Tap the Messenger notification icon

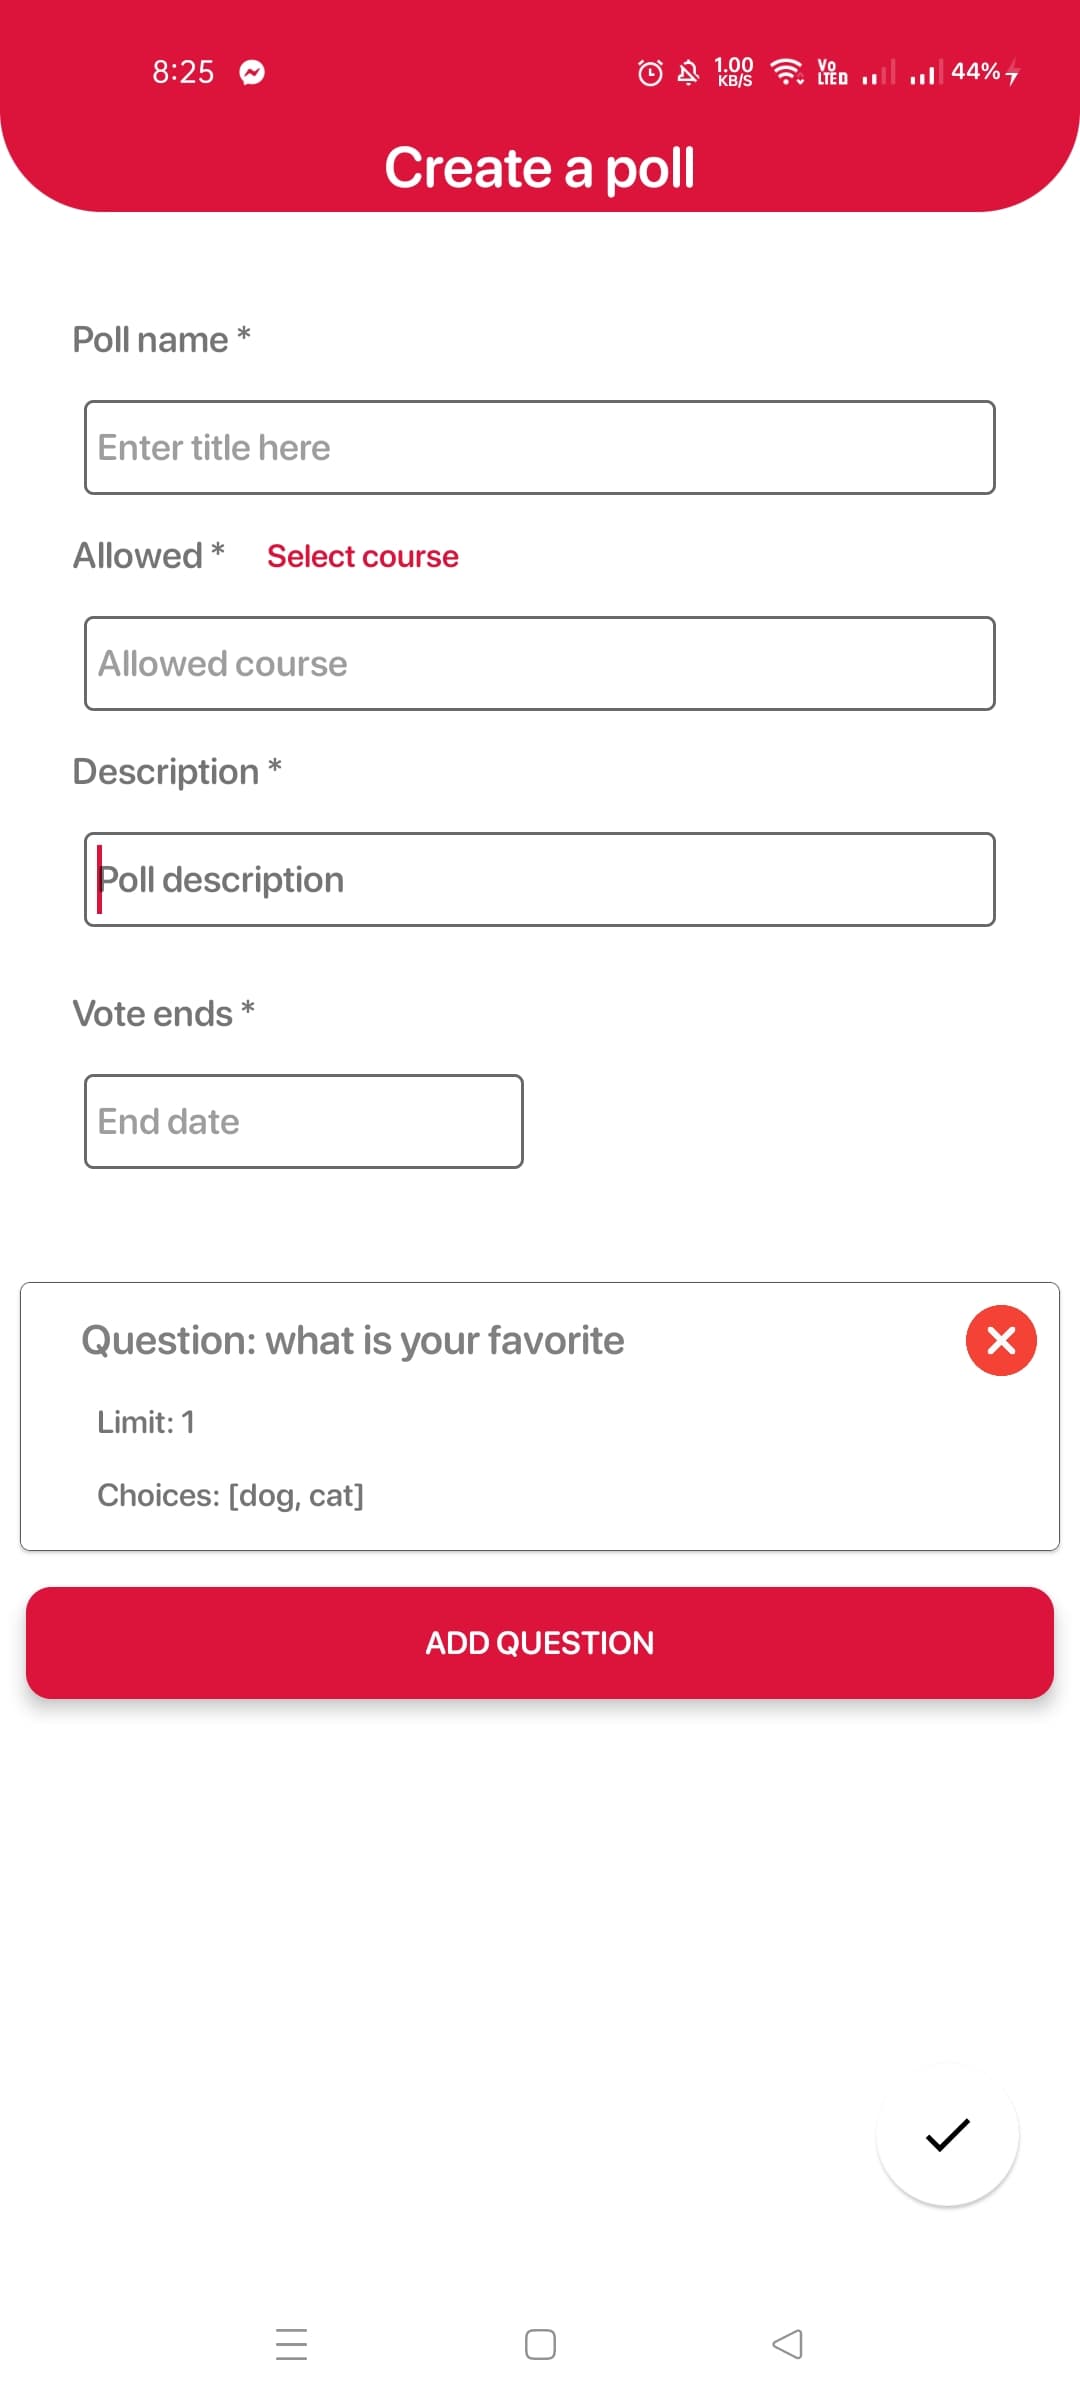click(x=252, y=72)
